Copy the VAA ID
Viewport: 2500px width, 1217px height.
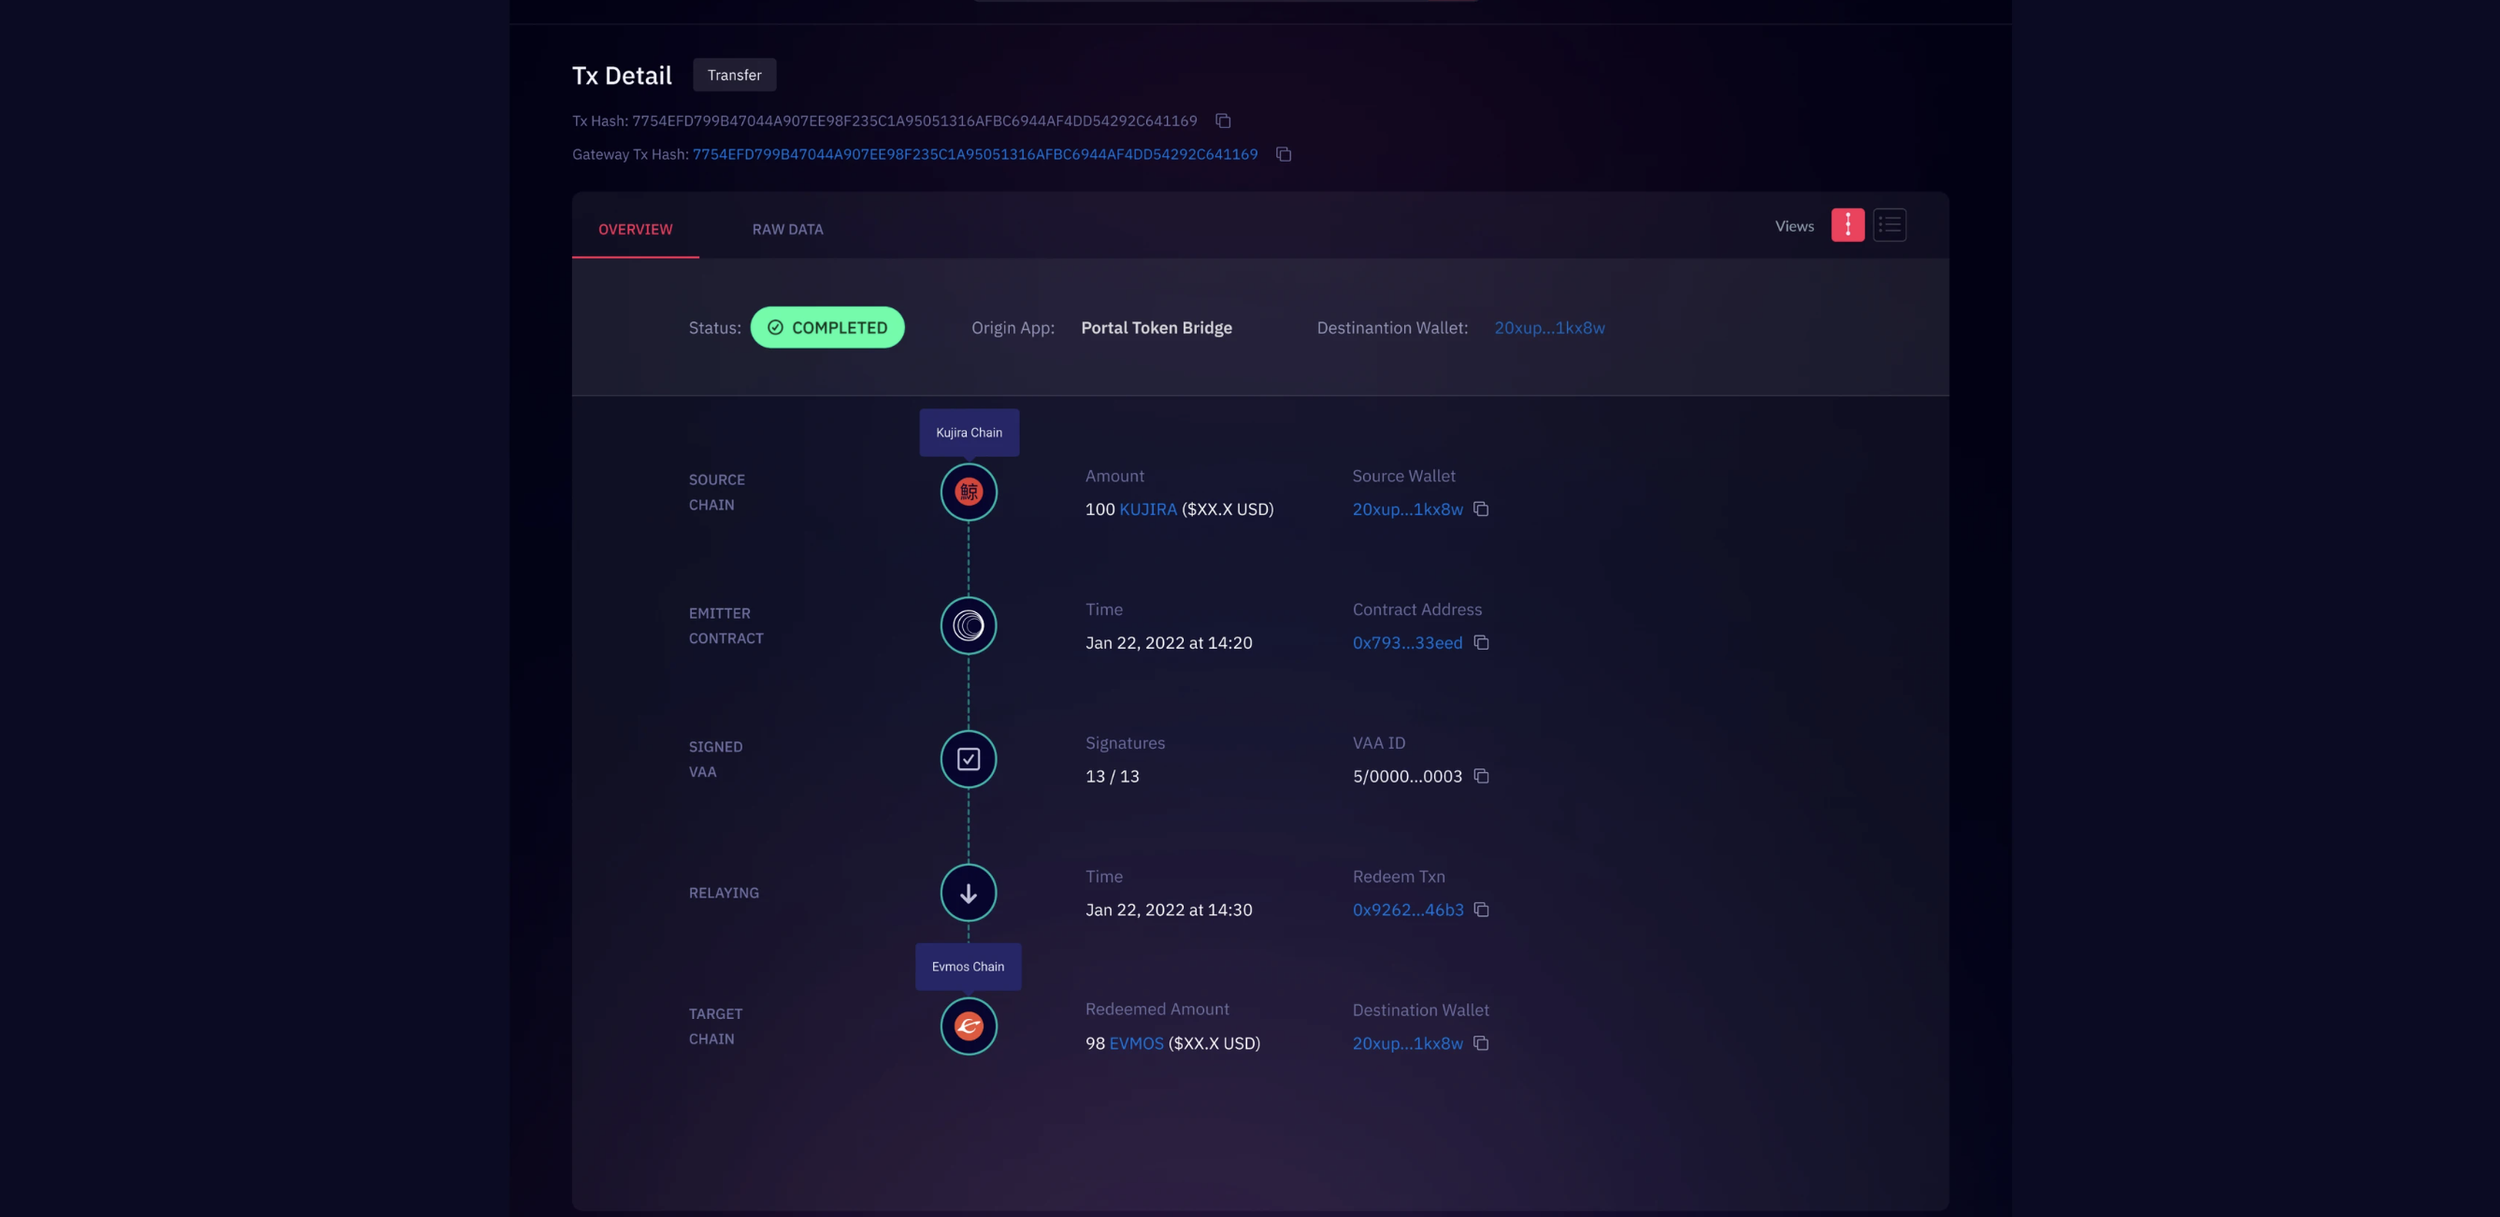(x=1481, y=776)
